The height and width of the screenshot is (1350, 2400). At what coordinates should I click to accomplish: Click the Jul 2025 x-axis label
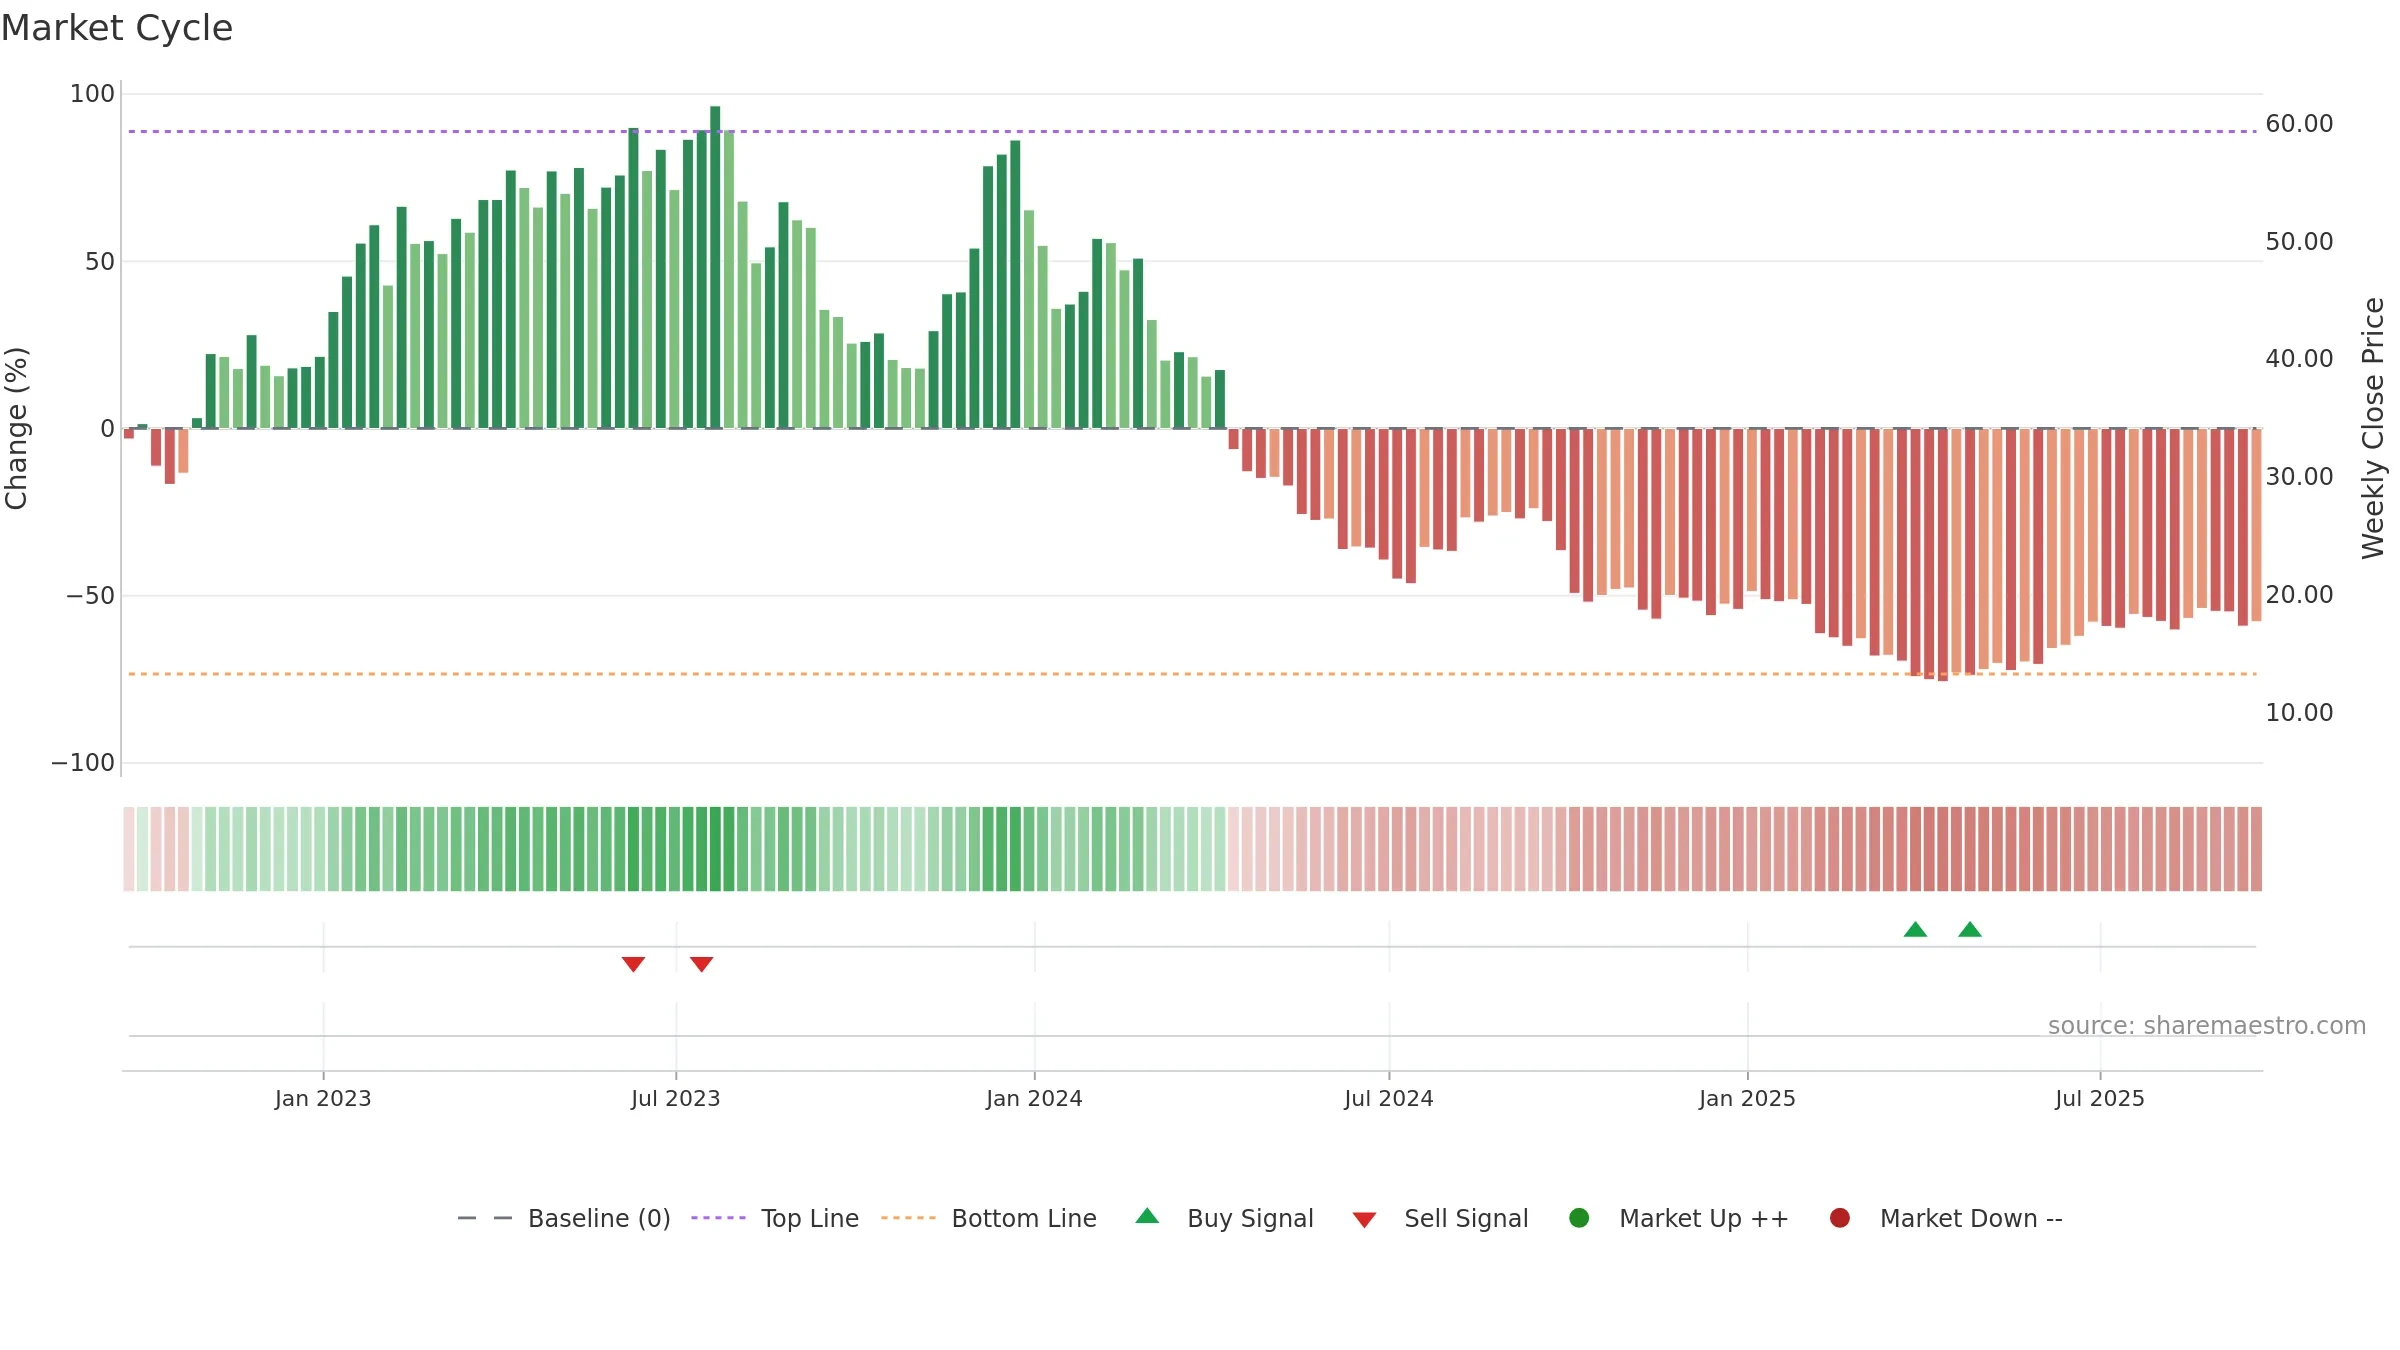coord(2100,1099)
